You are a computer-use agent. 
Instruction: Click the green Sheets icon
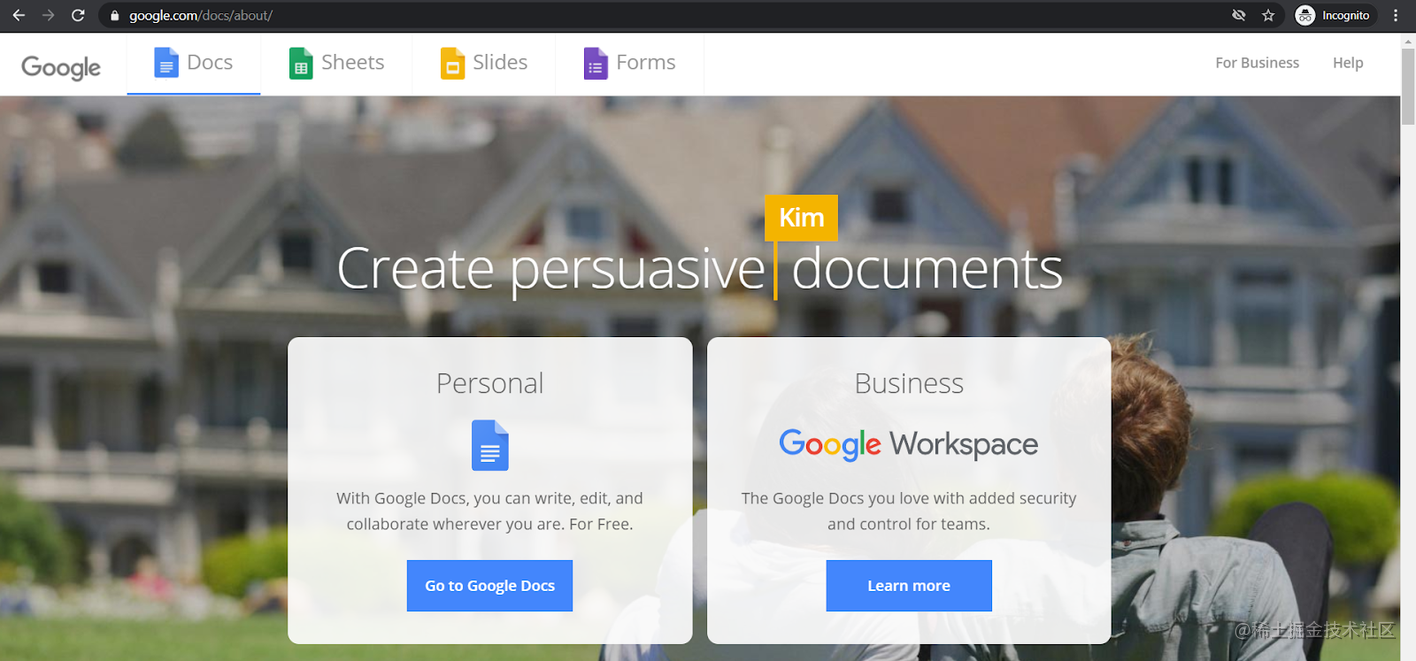point(301,63)
